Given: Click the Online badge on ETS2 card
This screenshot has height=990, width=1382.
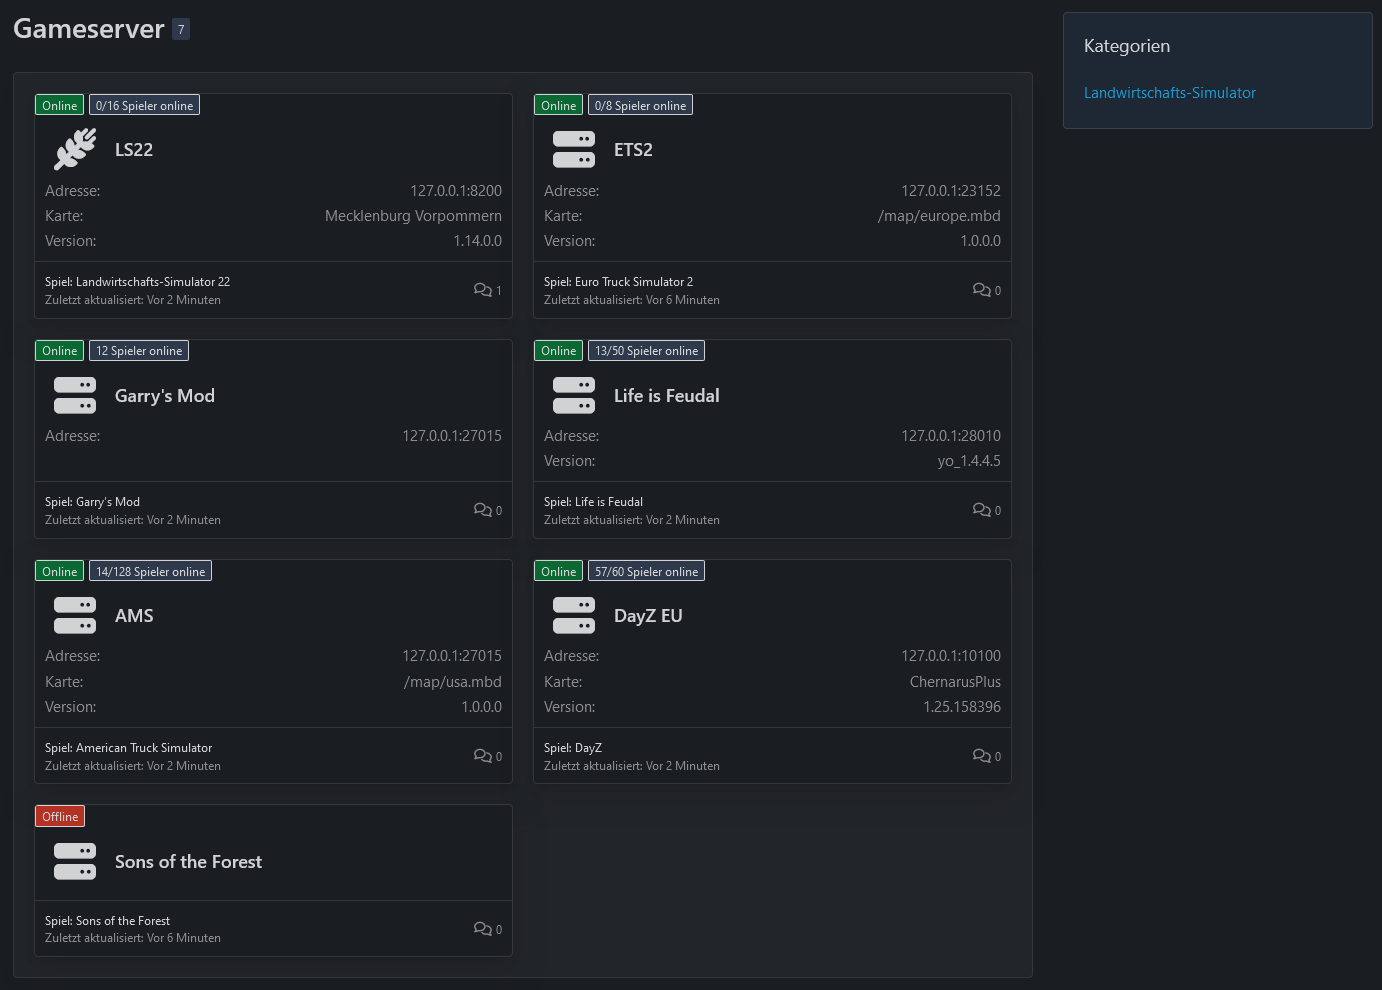Looking at the screenshot, I should point(558,106).
